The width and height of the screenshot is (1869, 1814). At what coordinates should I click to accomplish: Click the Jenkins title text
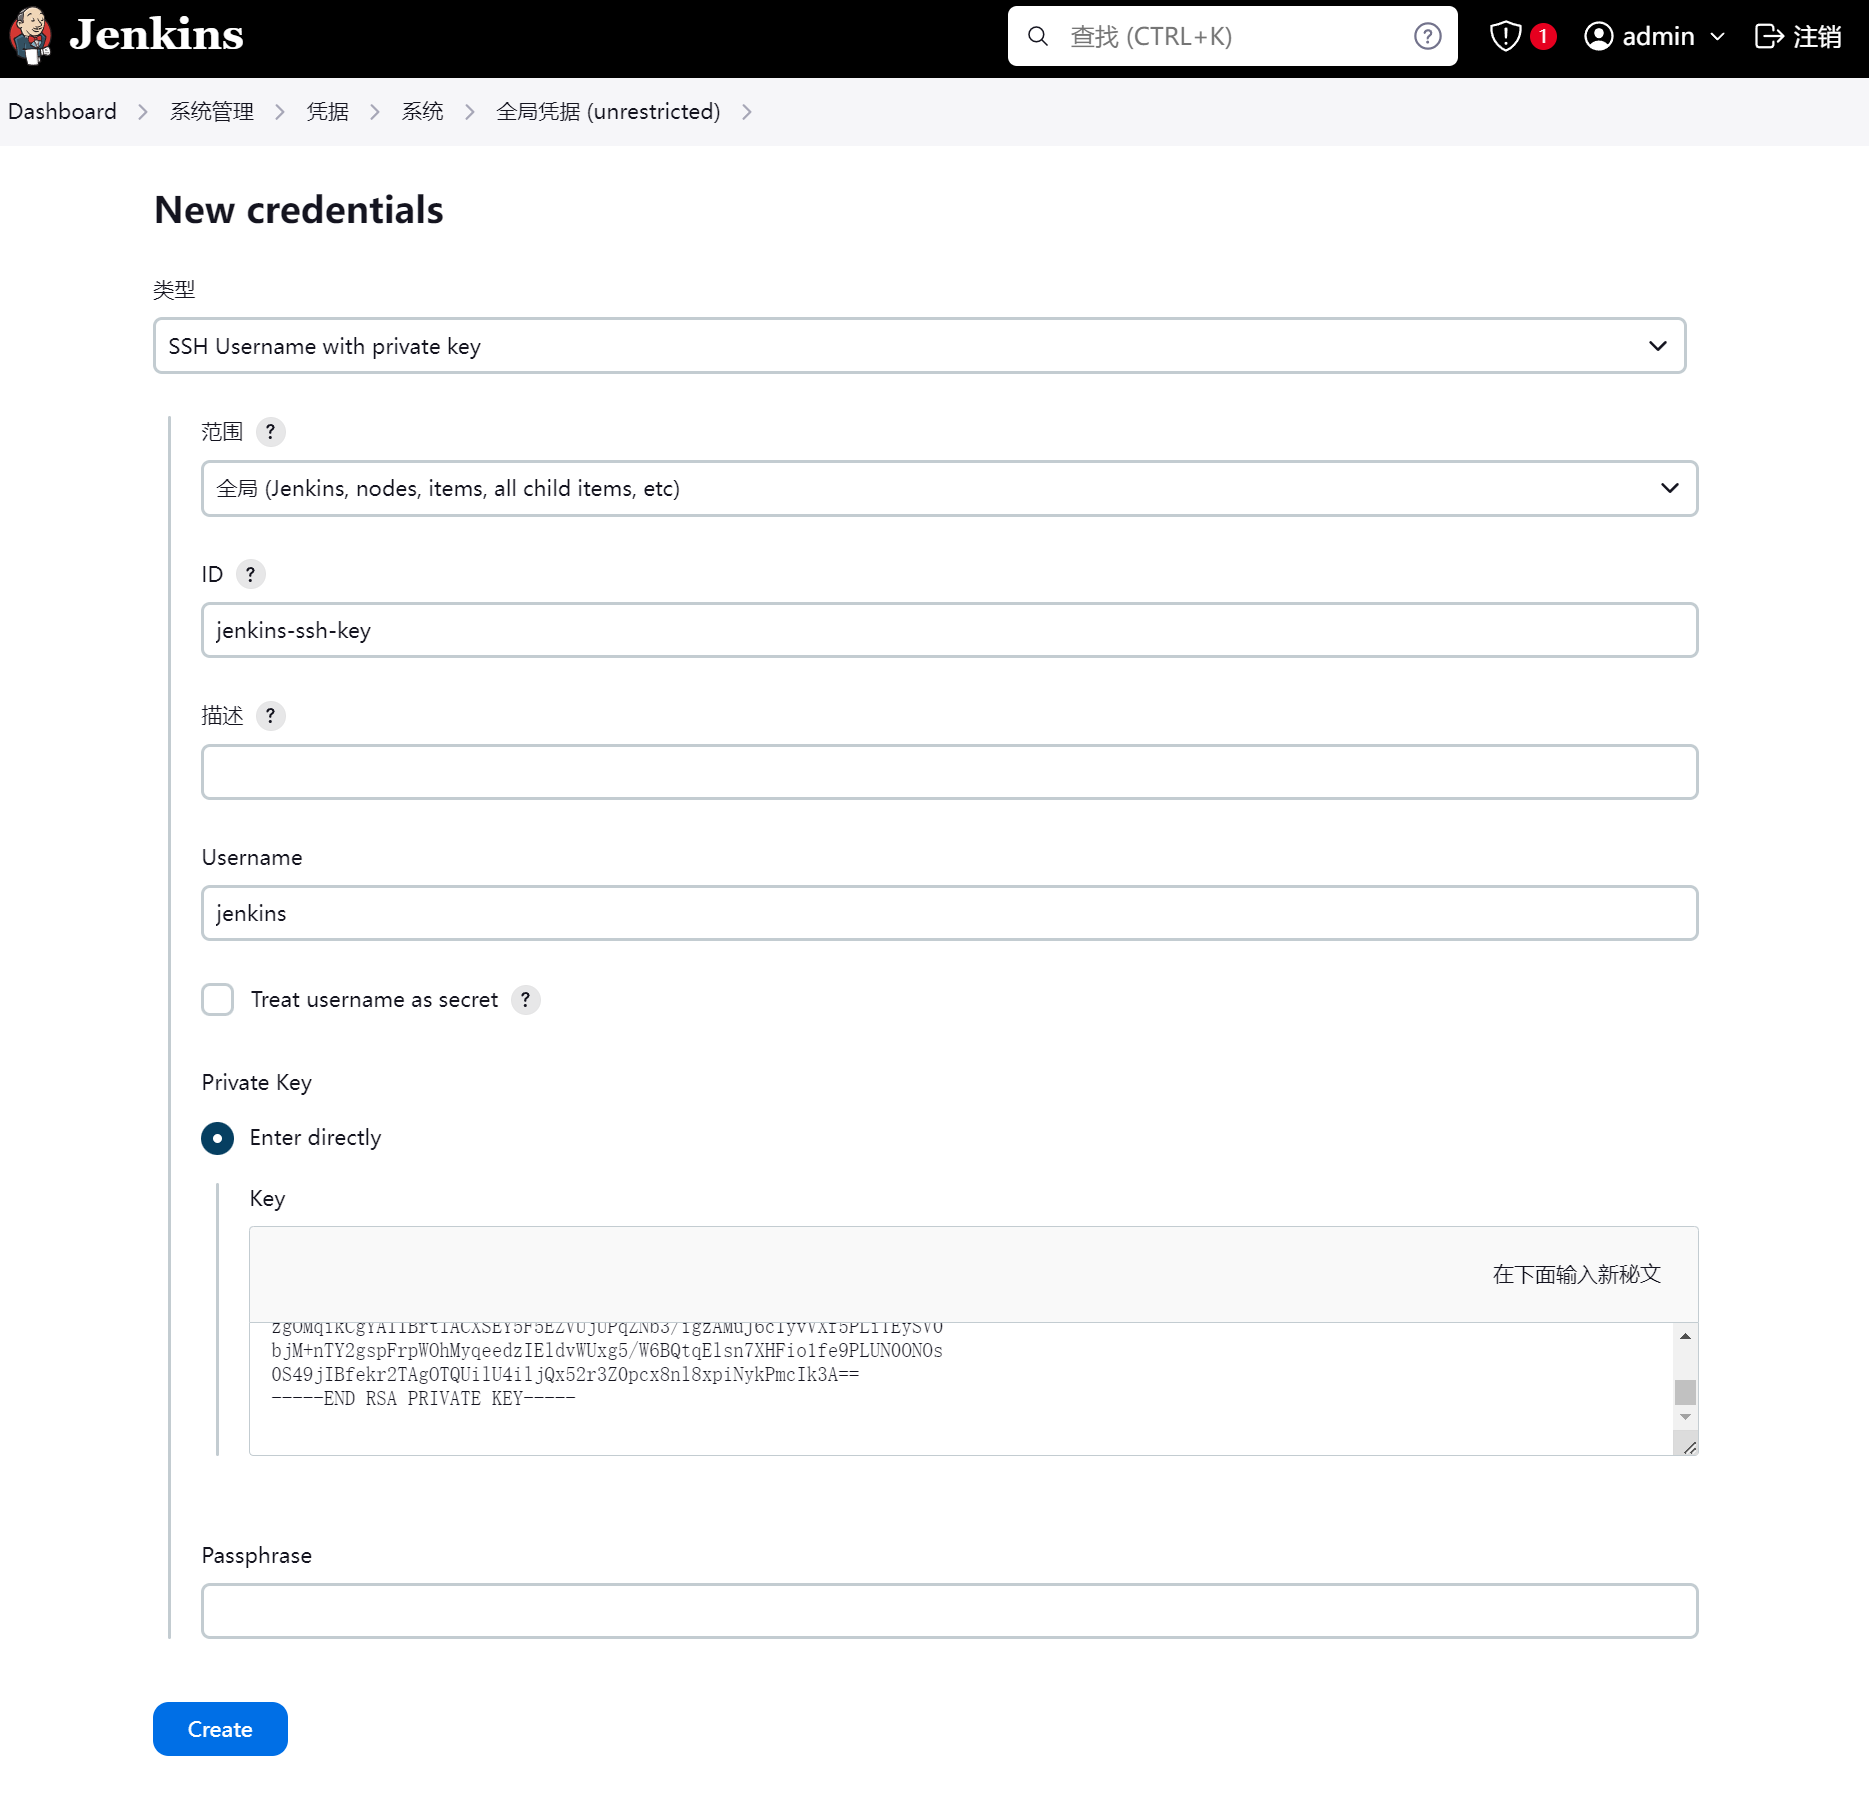point(156,36)
